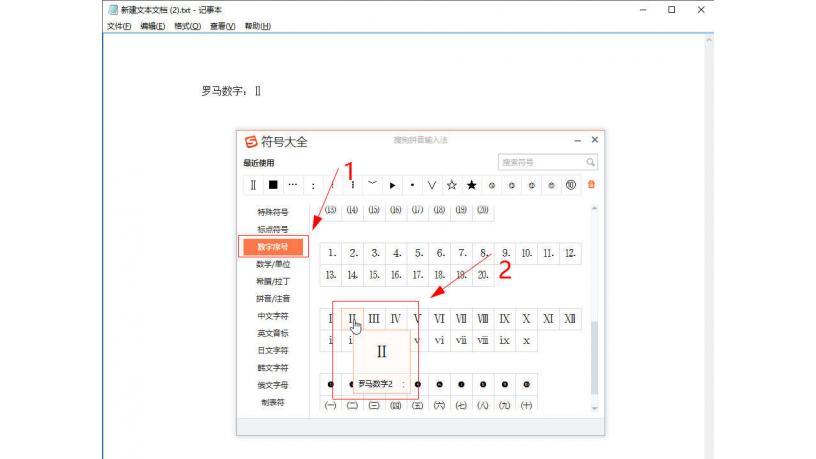The width and height of the screenshot is (816, 459).
Task: Open the 文件(F) menu in Notepad
Action: 119,26
